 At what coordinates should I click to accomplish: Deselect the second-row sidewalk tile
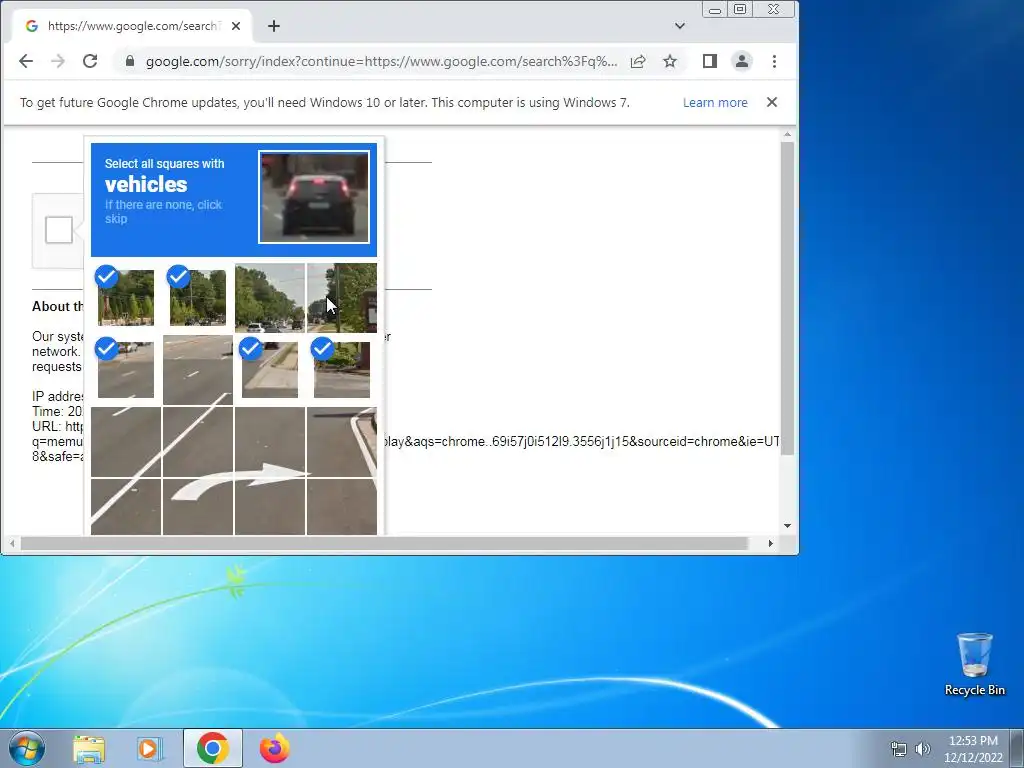(x=270, y=370)
